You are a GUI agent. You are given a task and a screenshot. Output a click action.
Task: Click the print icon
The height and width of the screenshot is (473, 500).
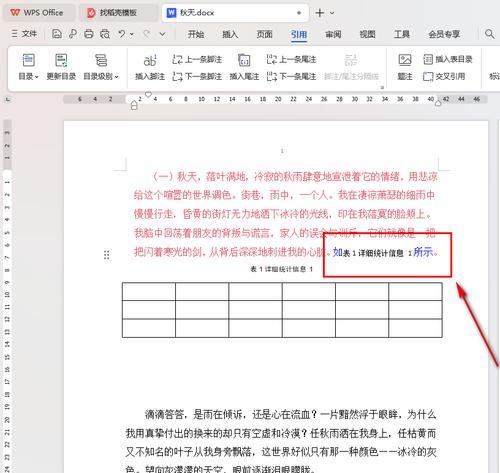pos(89,34)
